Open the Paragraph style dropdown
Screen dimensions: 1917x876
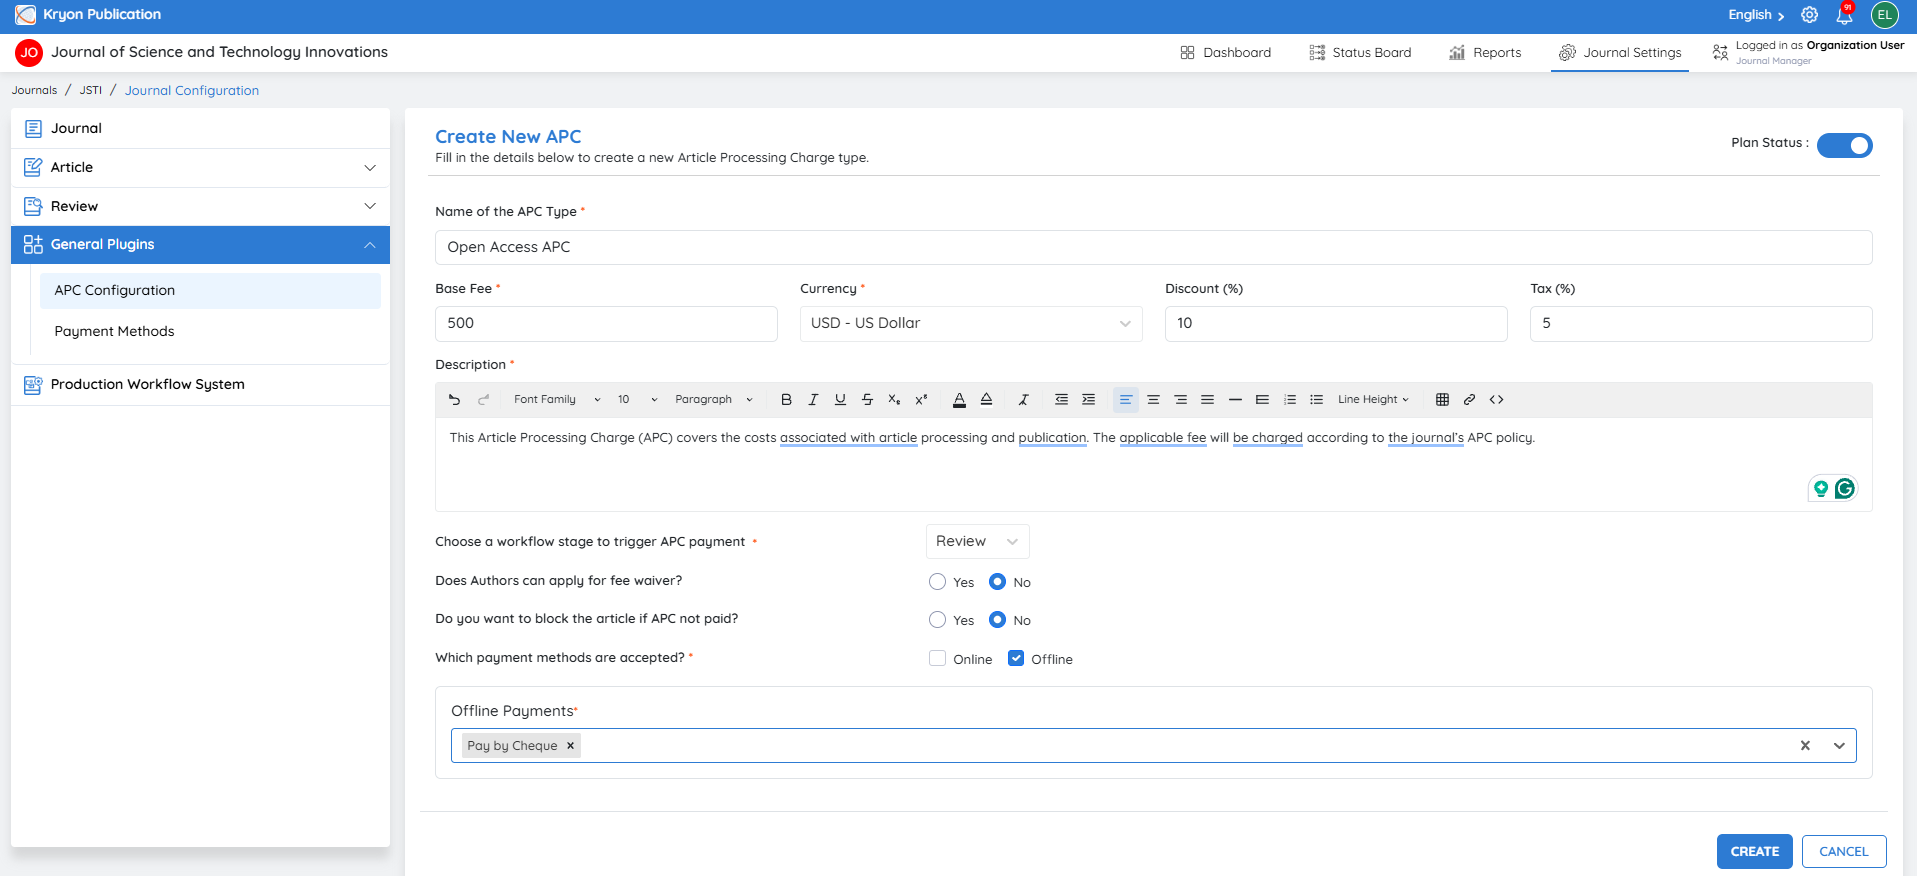pyautogui.click(x=714, y=400)
